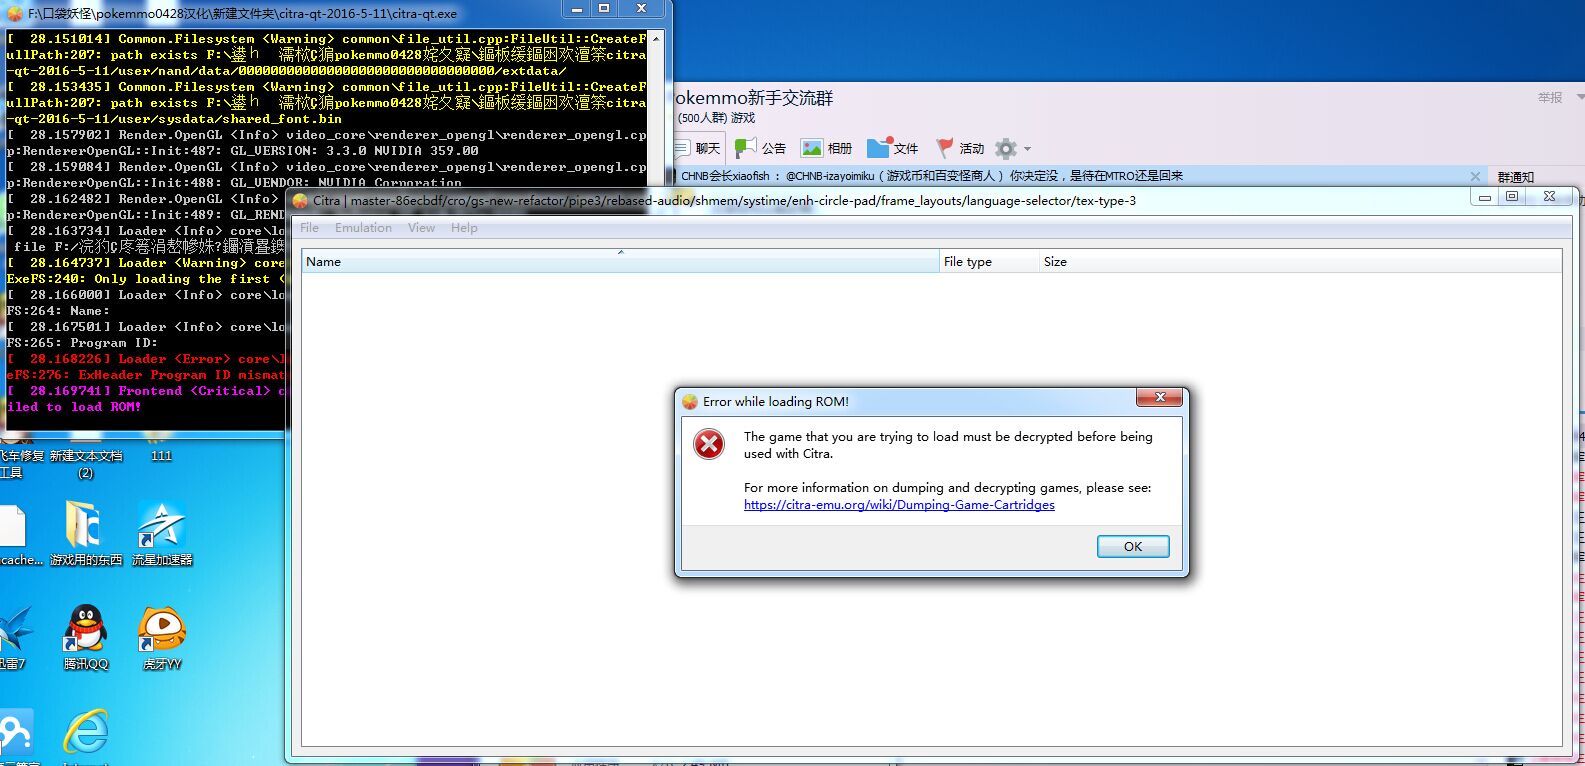Click the console scrollbar up arrow
The height and width of the screenshot is (766, 1585).
[x=656, y=38]
